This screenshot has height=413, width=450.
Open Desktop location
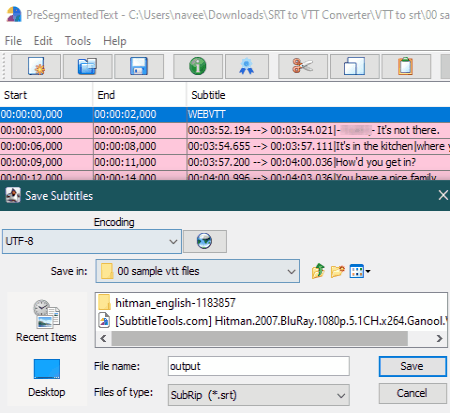pyautogui.click(x=47, y=378)
